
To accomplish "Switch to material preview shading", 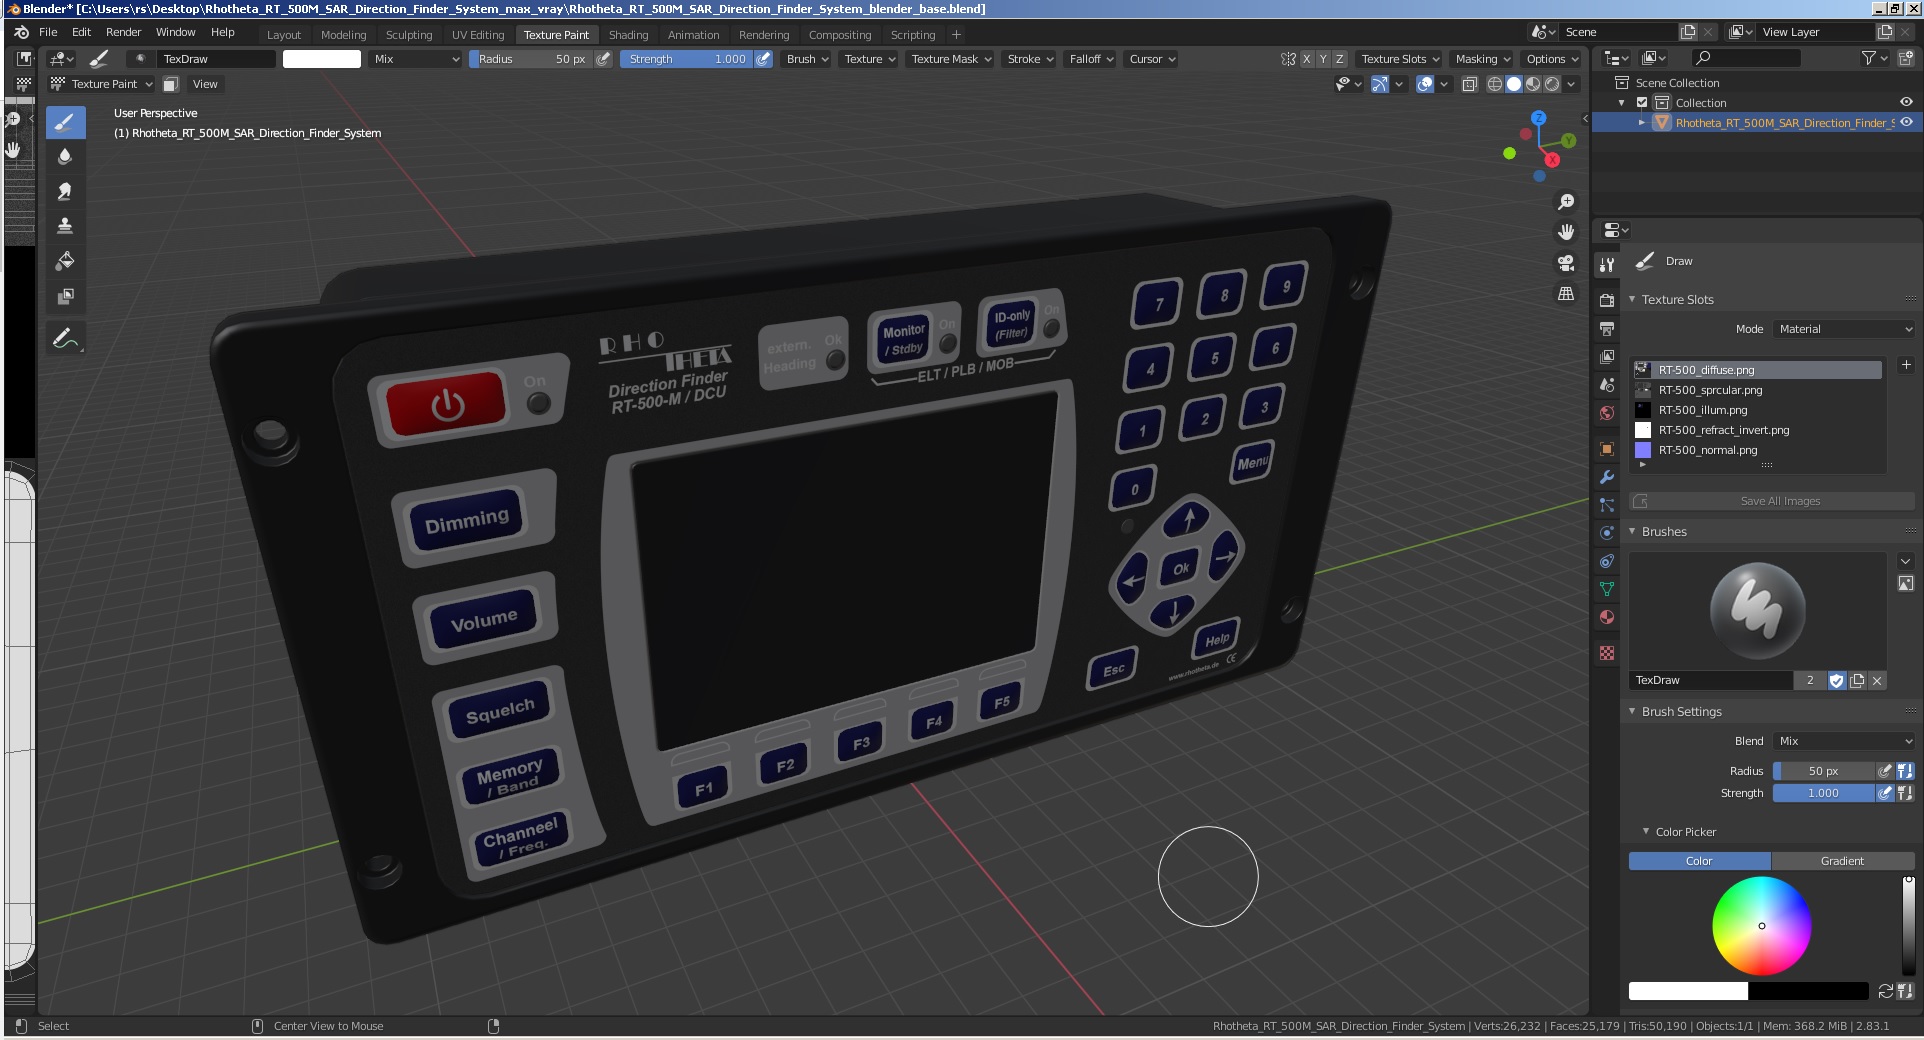I will pyautogui.click(x=1533, y=84).
